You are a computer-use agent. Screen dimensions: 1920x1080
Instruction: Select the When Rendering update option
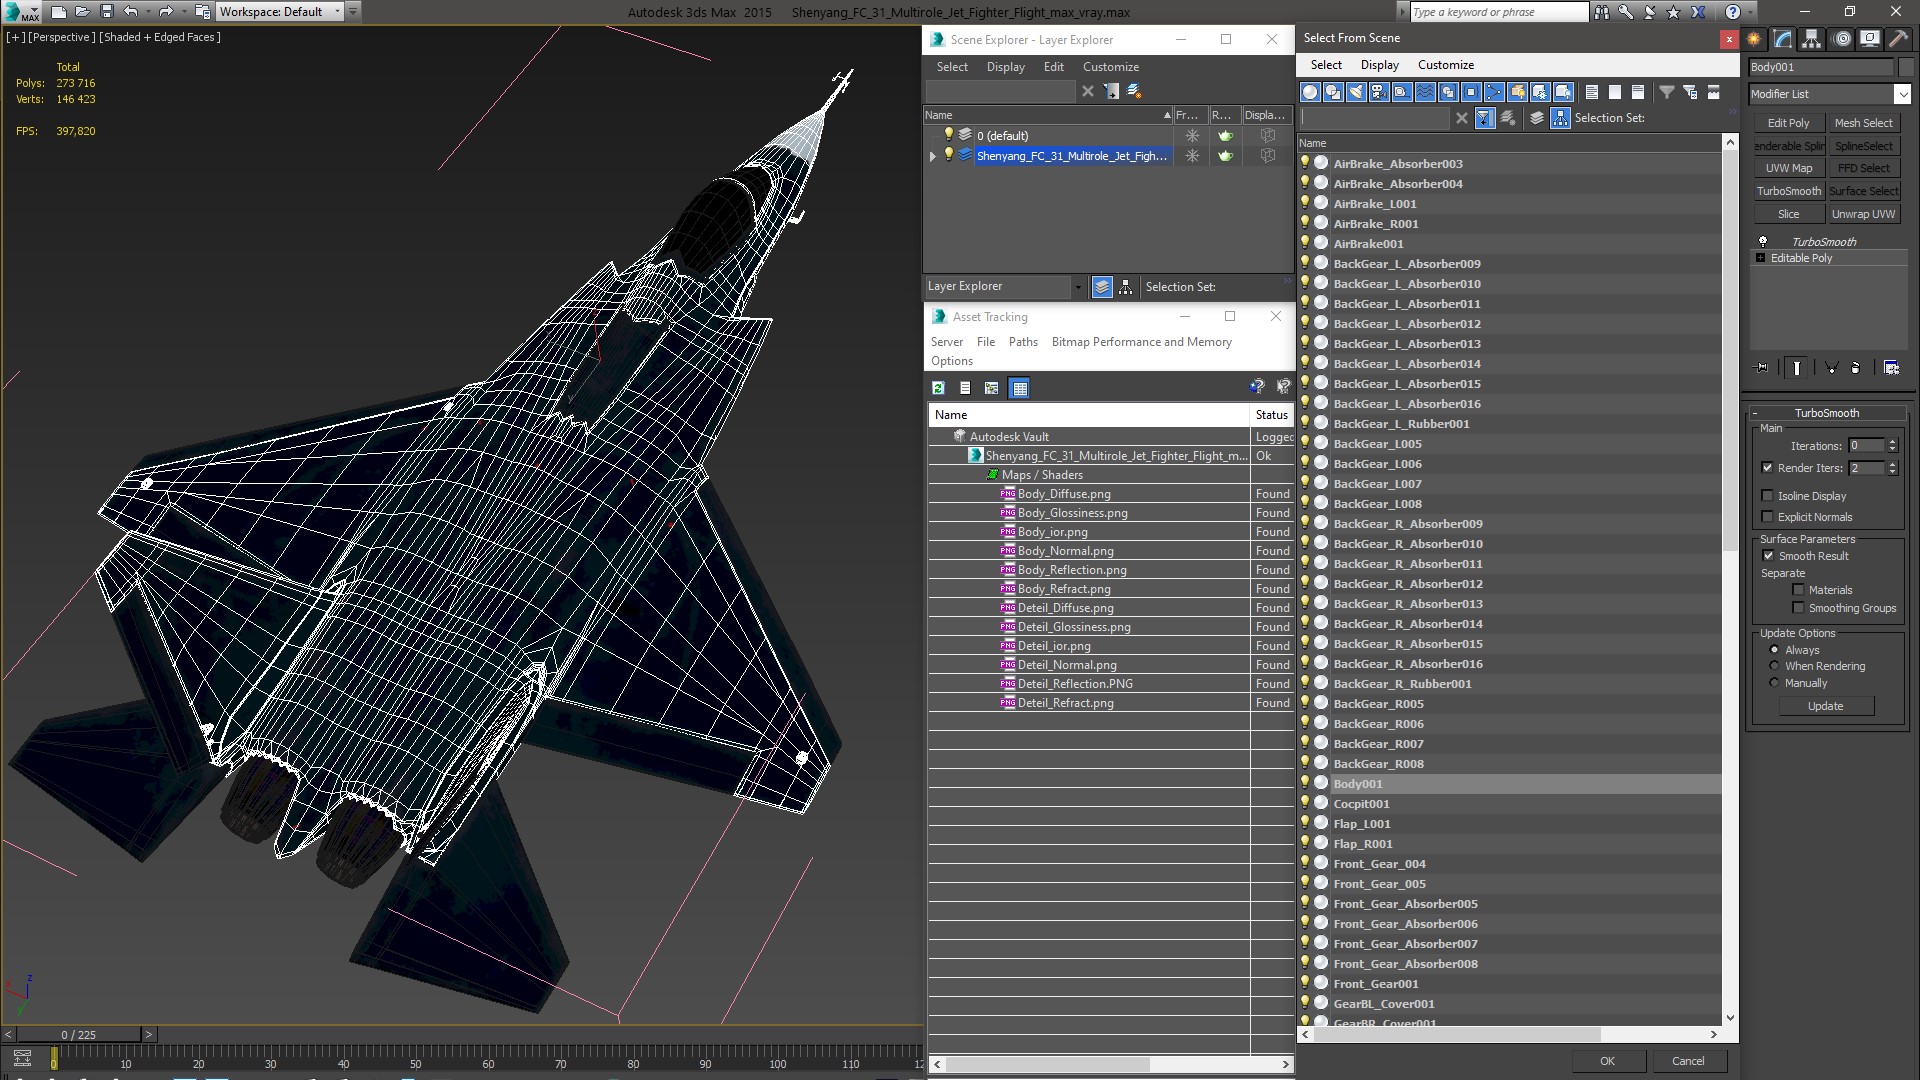(x=1775, y=666)
